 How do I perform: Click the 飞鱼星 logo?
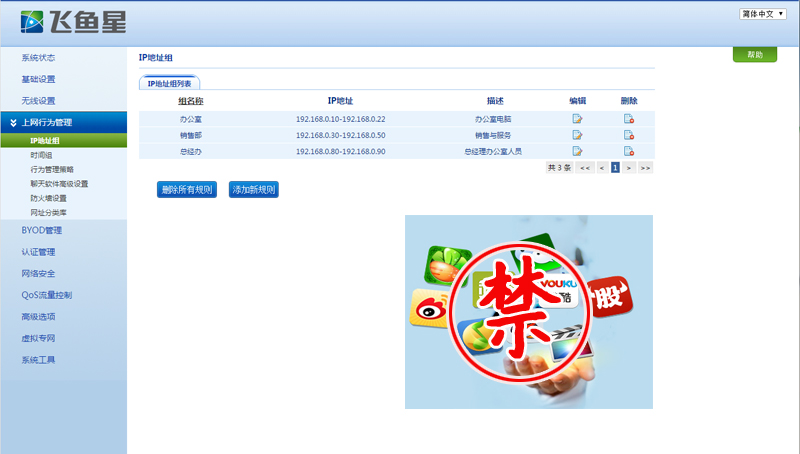(x=73, y=22)
